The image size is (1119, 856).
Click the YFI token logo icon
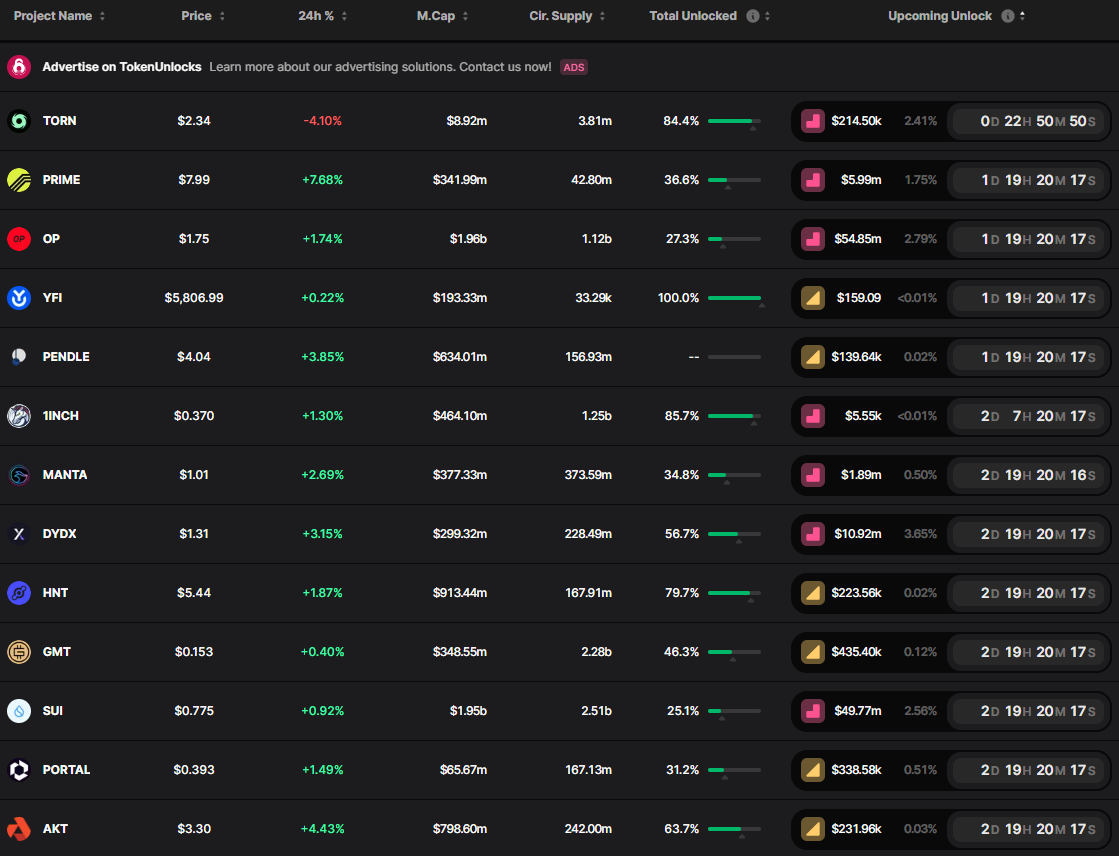click(19, 298)
